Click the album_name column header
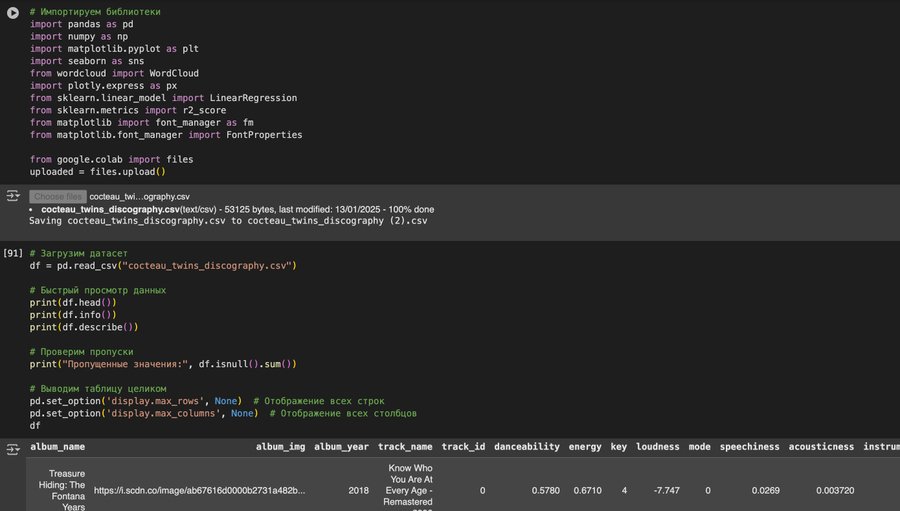 (57, 446)
